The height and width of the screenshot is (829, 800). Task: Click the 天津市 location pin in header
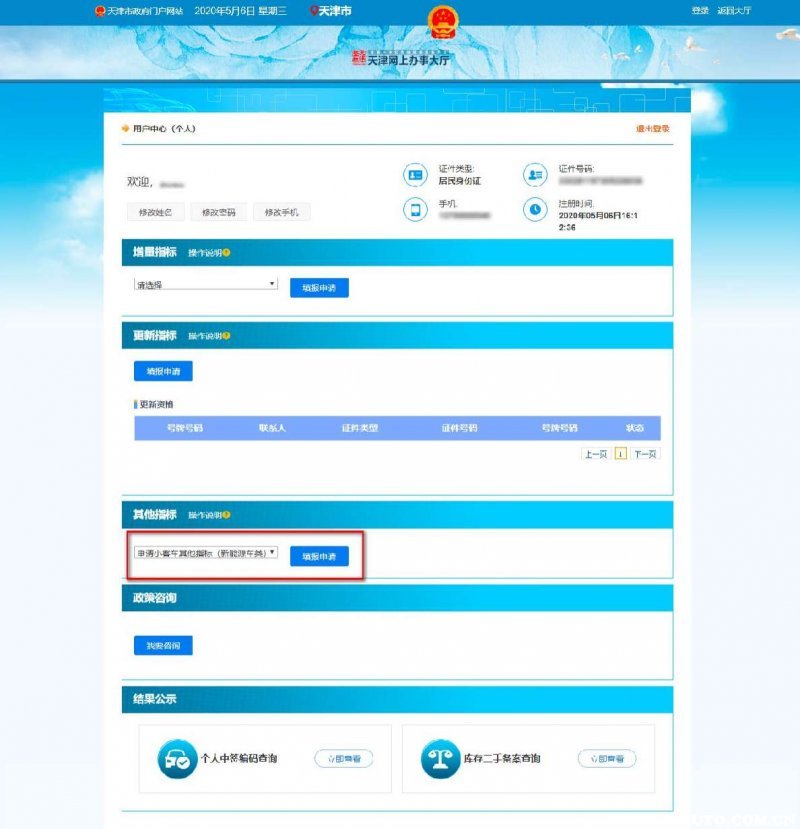click(x=316, y=11)
